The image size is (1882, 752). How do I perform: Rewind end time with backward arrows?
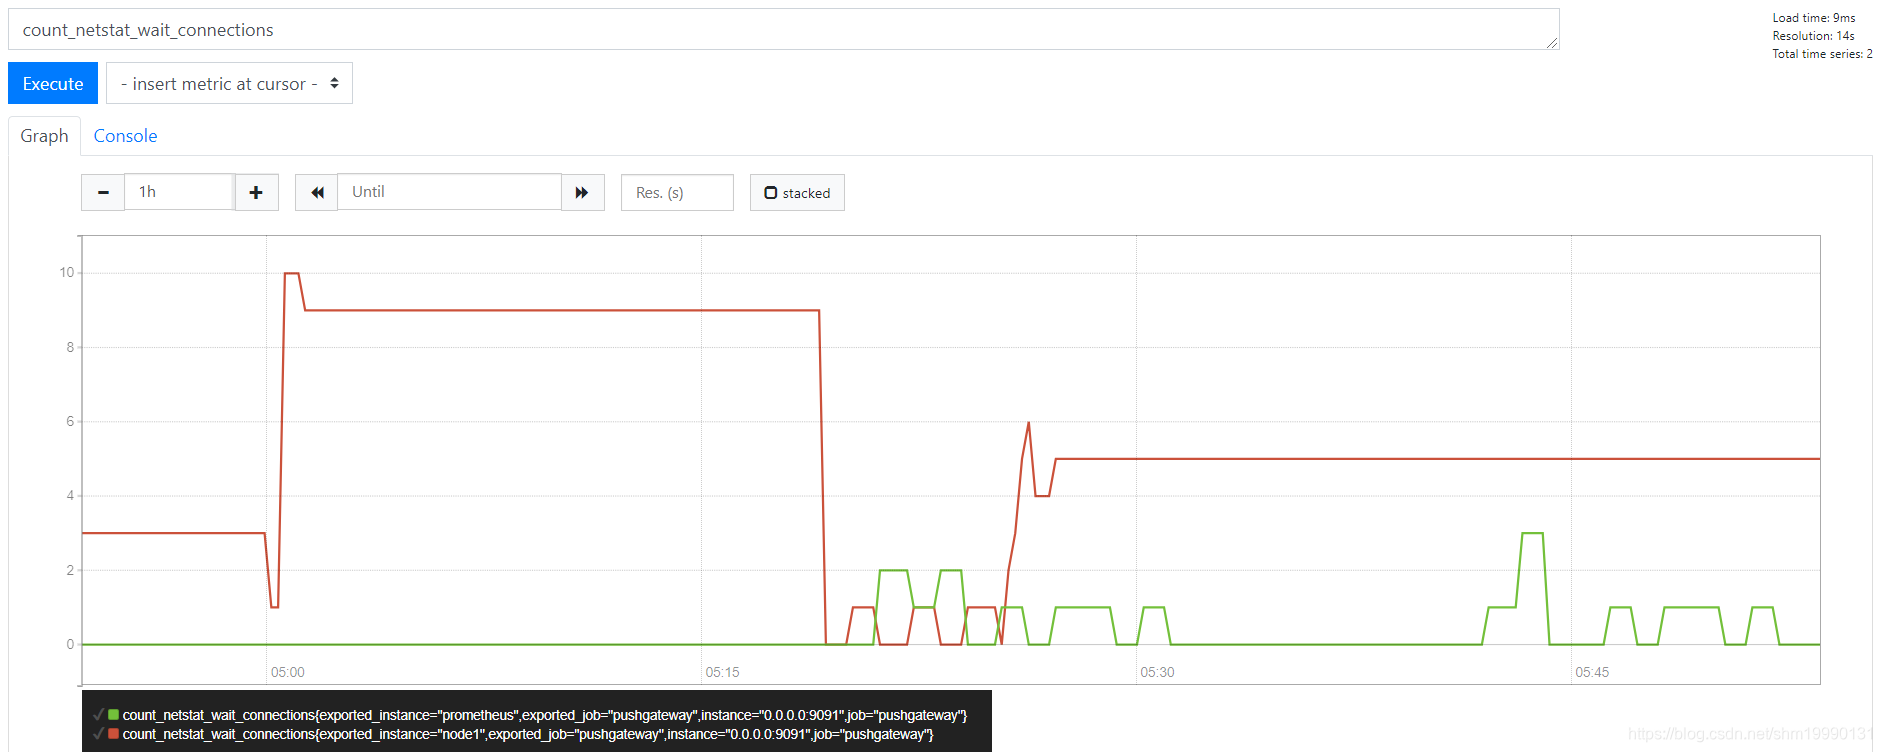pyautogui.click(x=317, y=192)
